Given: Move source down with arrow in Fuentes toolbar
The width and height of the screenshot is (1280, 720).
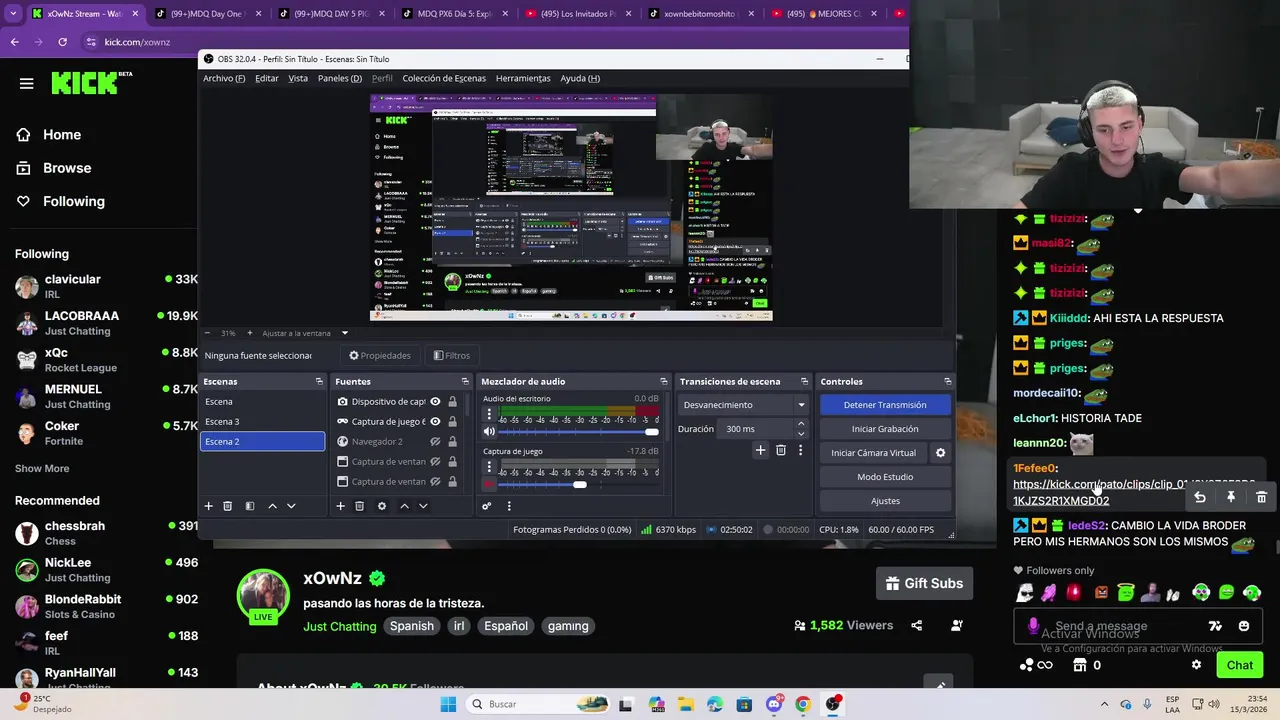Looking at the screenshot, I should click(423, 506).
